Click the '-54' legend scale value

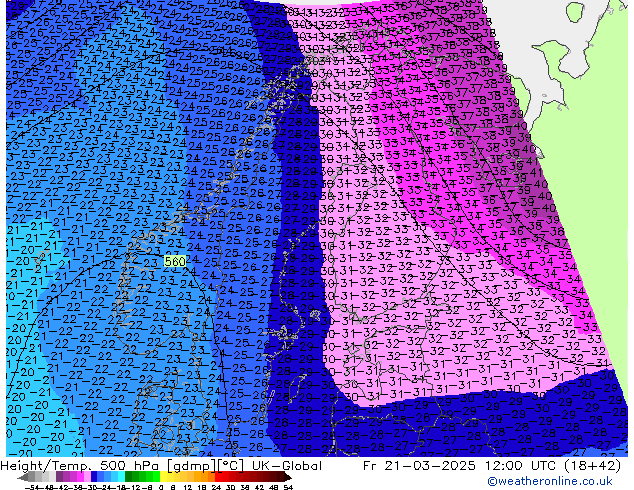click(32, 488)
